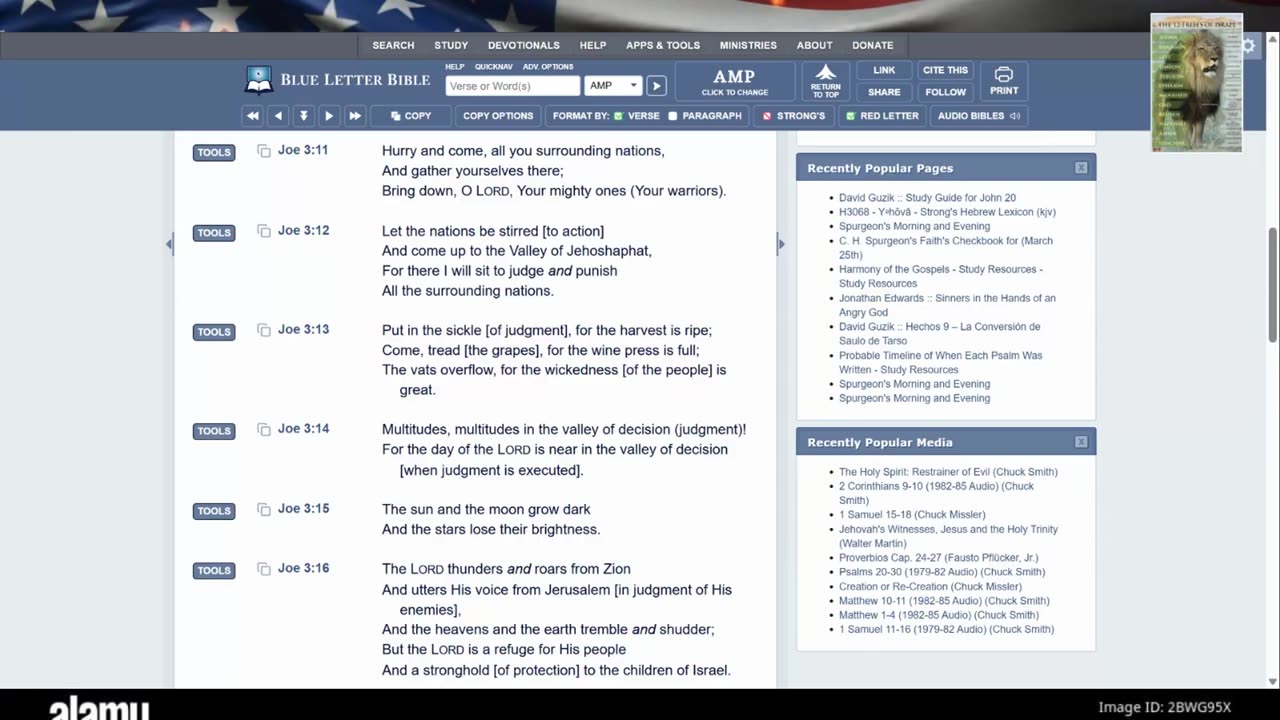
Task: Open Adv. Options above the search box
Action: pos(548,67)
